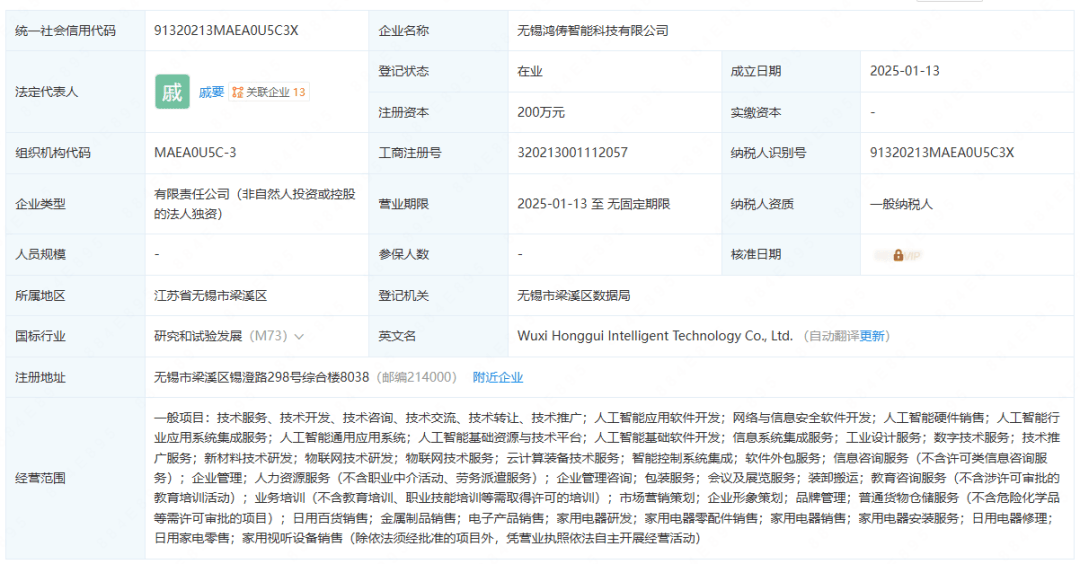The height and width of the screenshot is (564, 1080).
Task: Click postal code text 邮编214000
Action: point(417,377)
